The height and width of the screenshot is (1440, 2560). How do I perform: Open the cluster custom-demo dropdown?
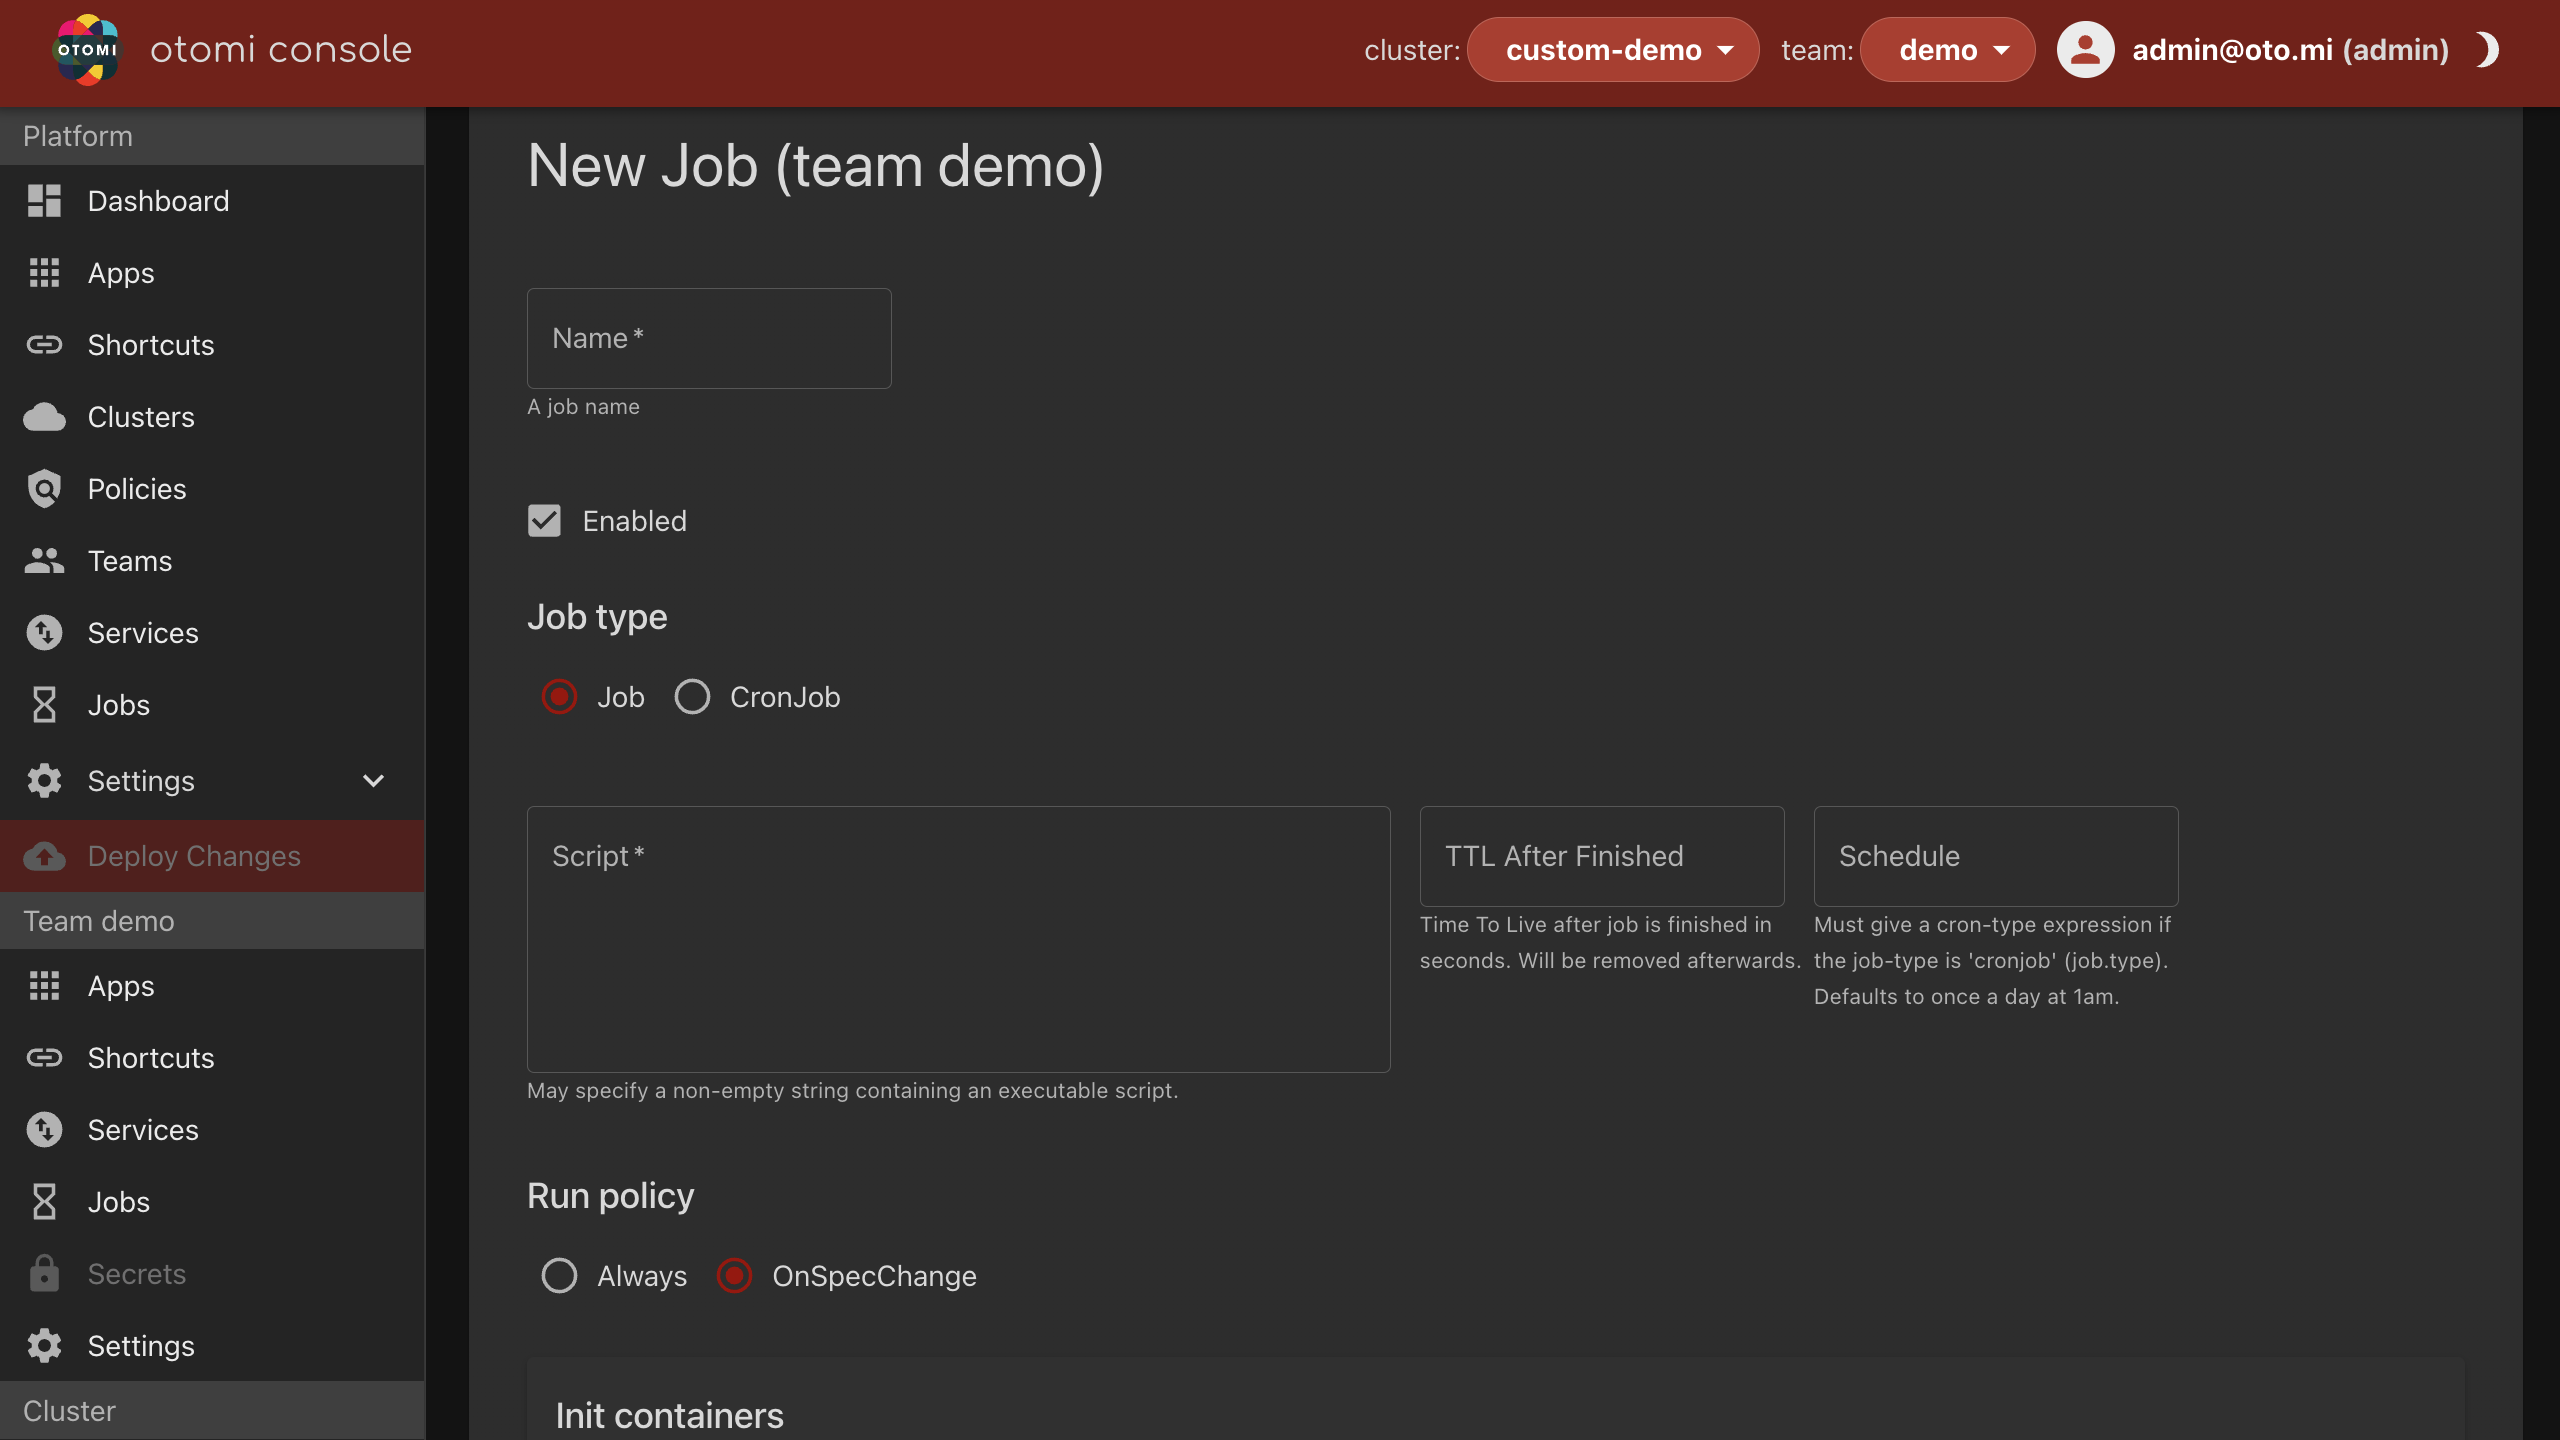click(x=1613, y=50)
